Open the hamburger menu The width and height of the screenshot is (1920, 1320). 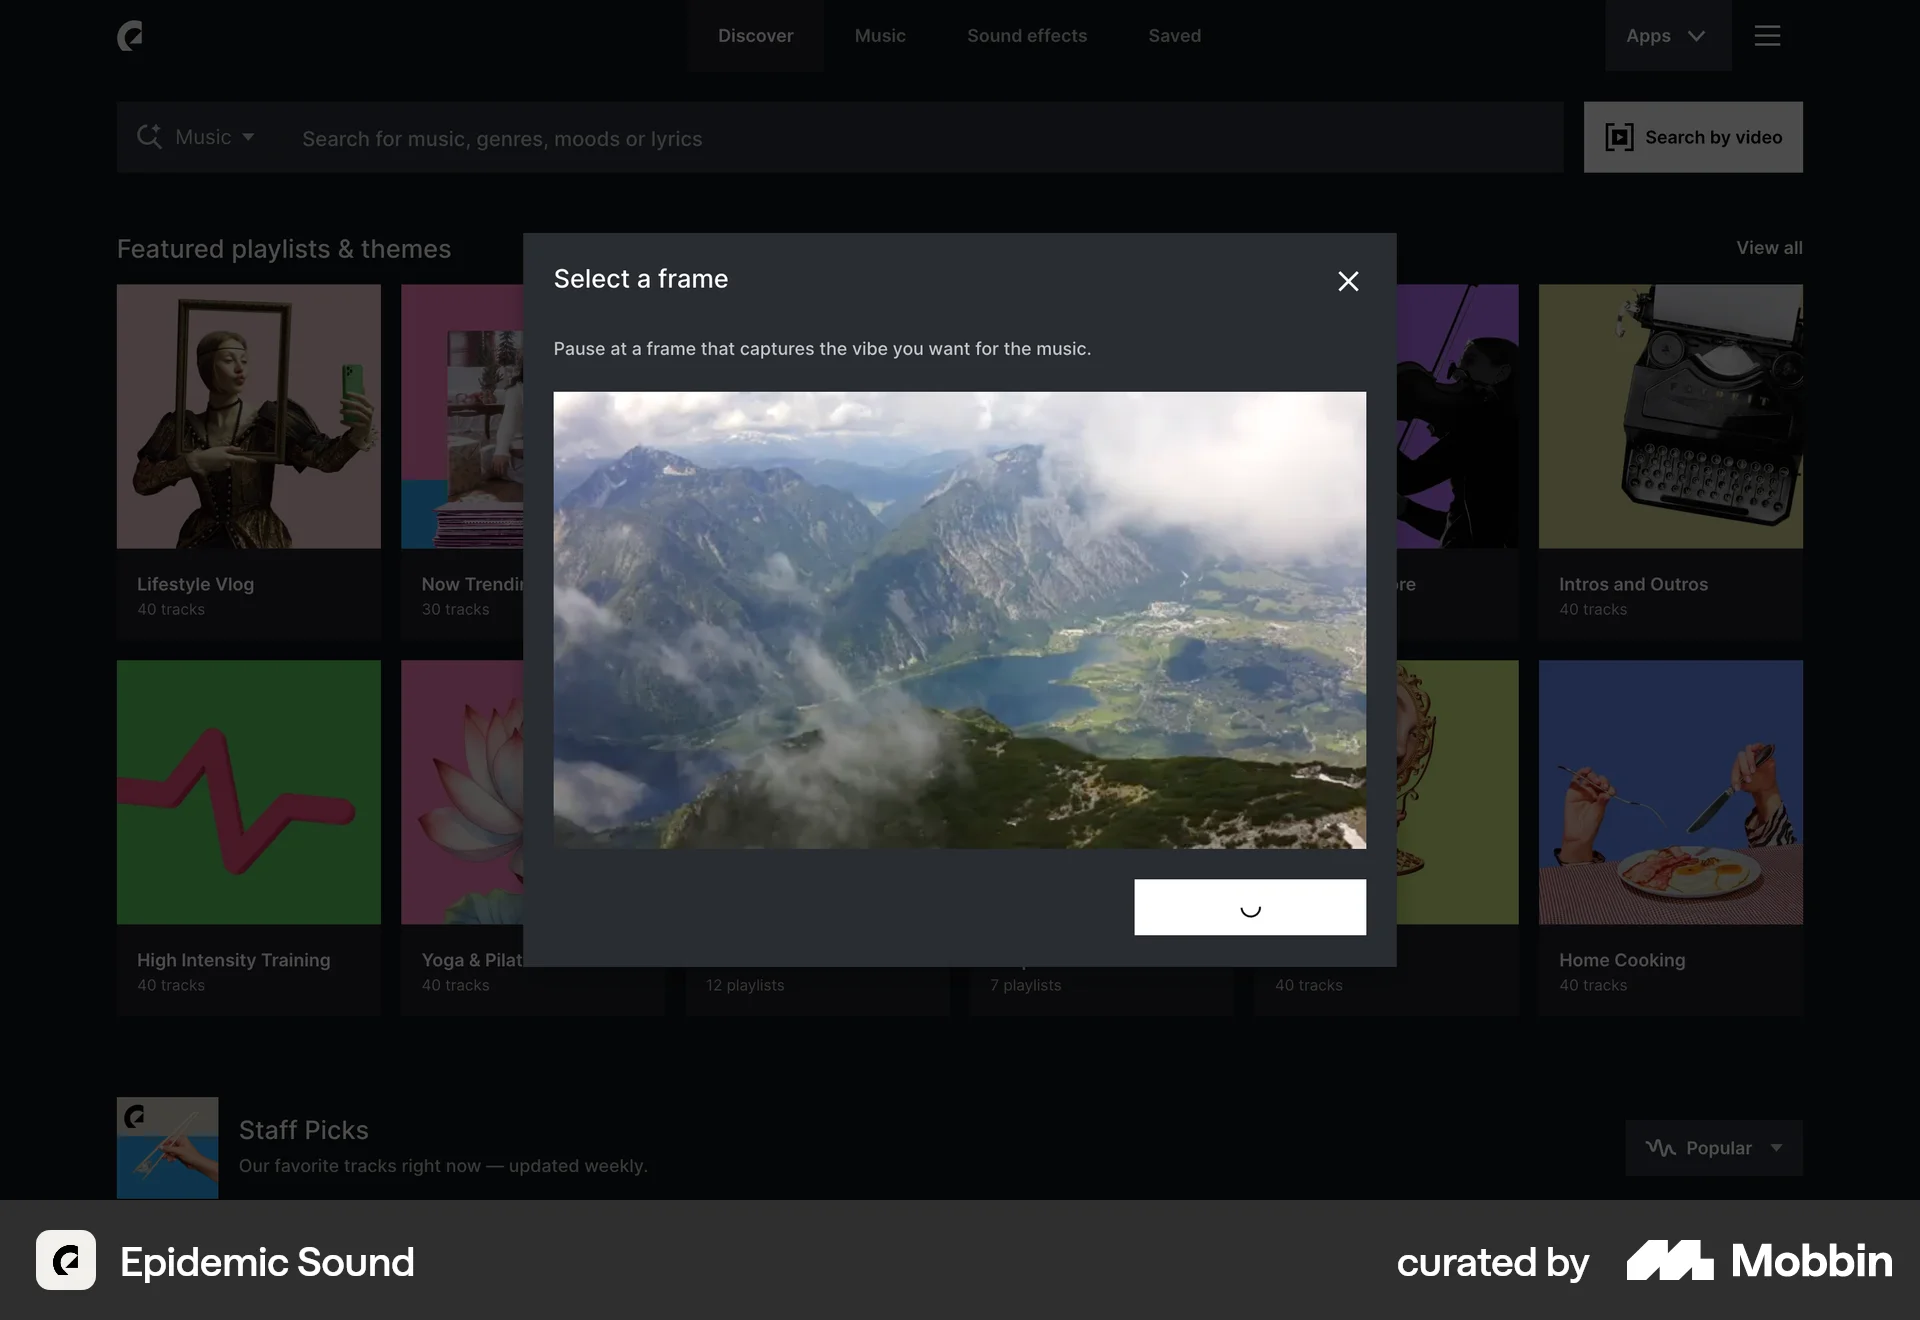1767,36
